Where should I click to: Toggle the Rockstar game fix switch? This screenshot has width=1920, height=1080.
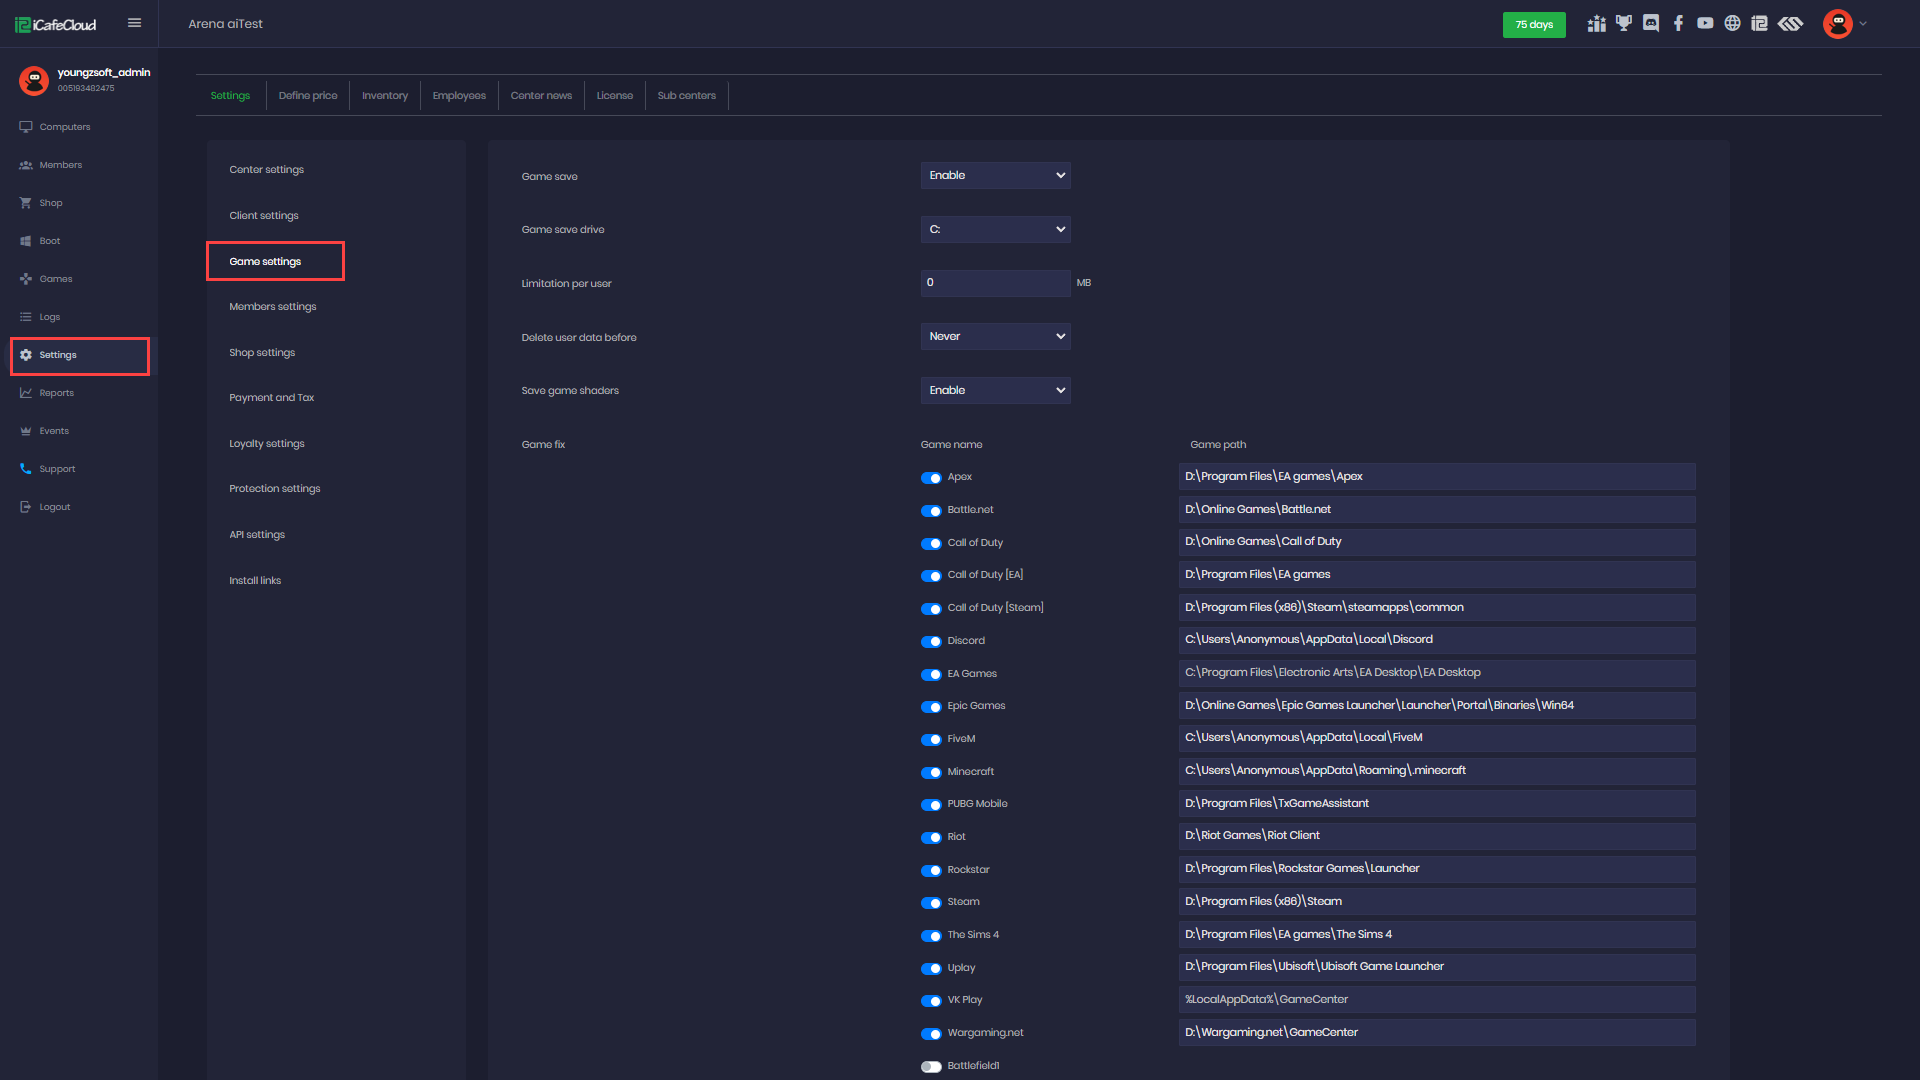[x=931, y=871]
